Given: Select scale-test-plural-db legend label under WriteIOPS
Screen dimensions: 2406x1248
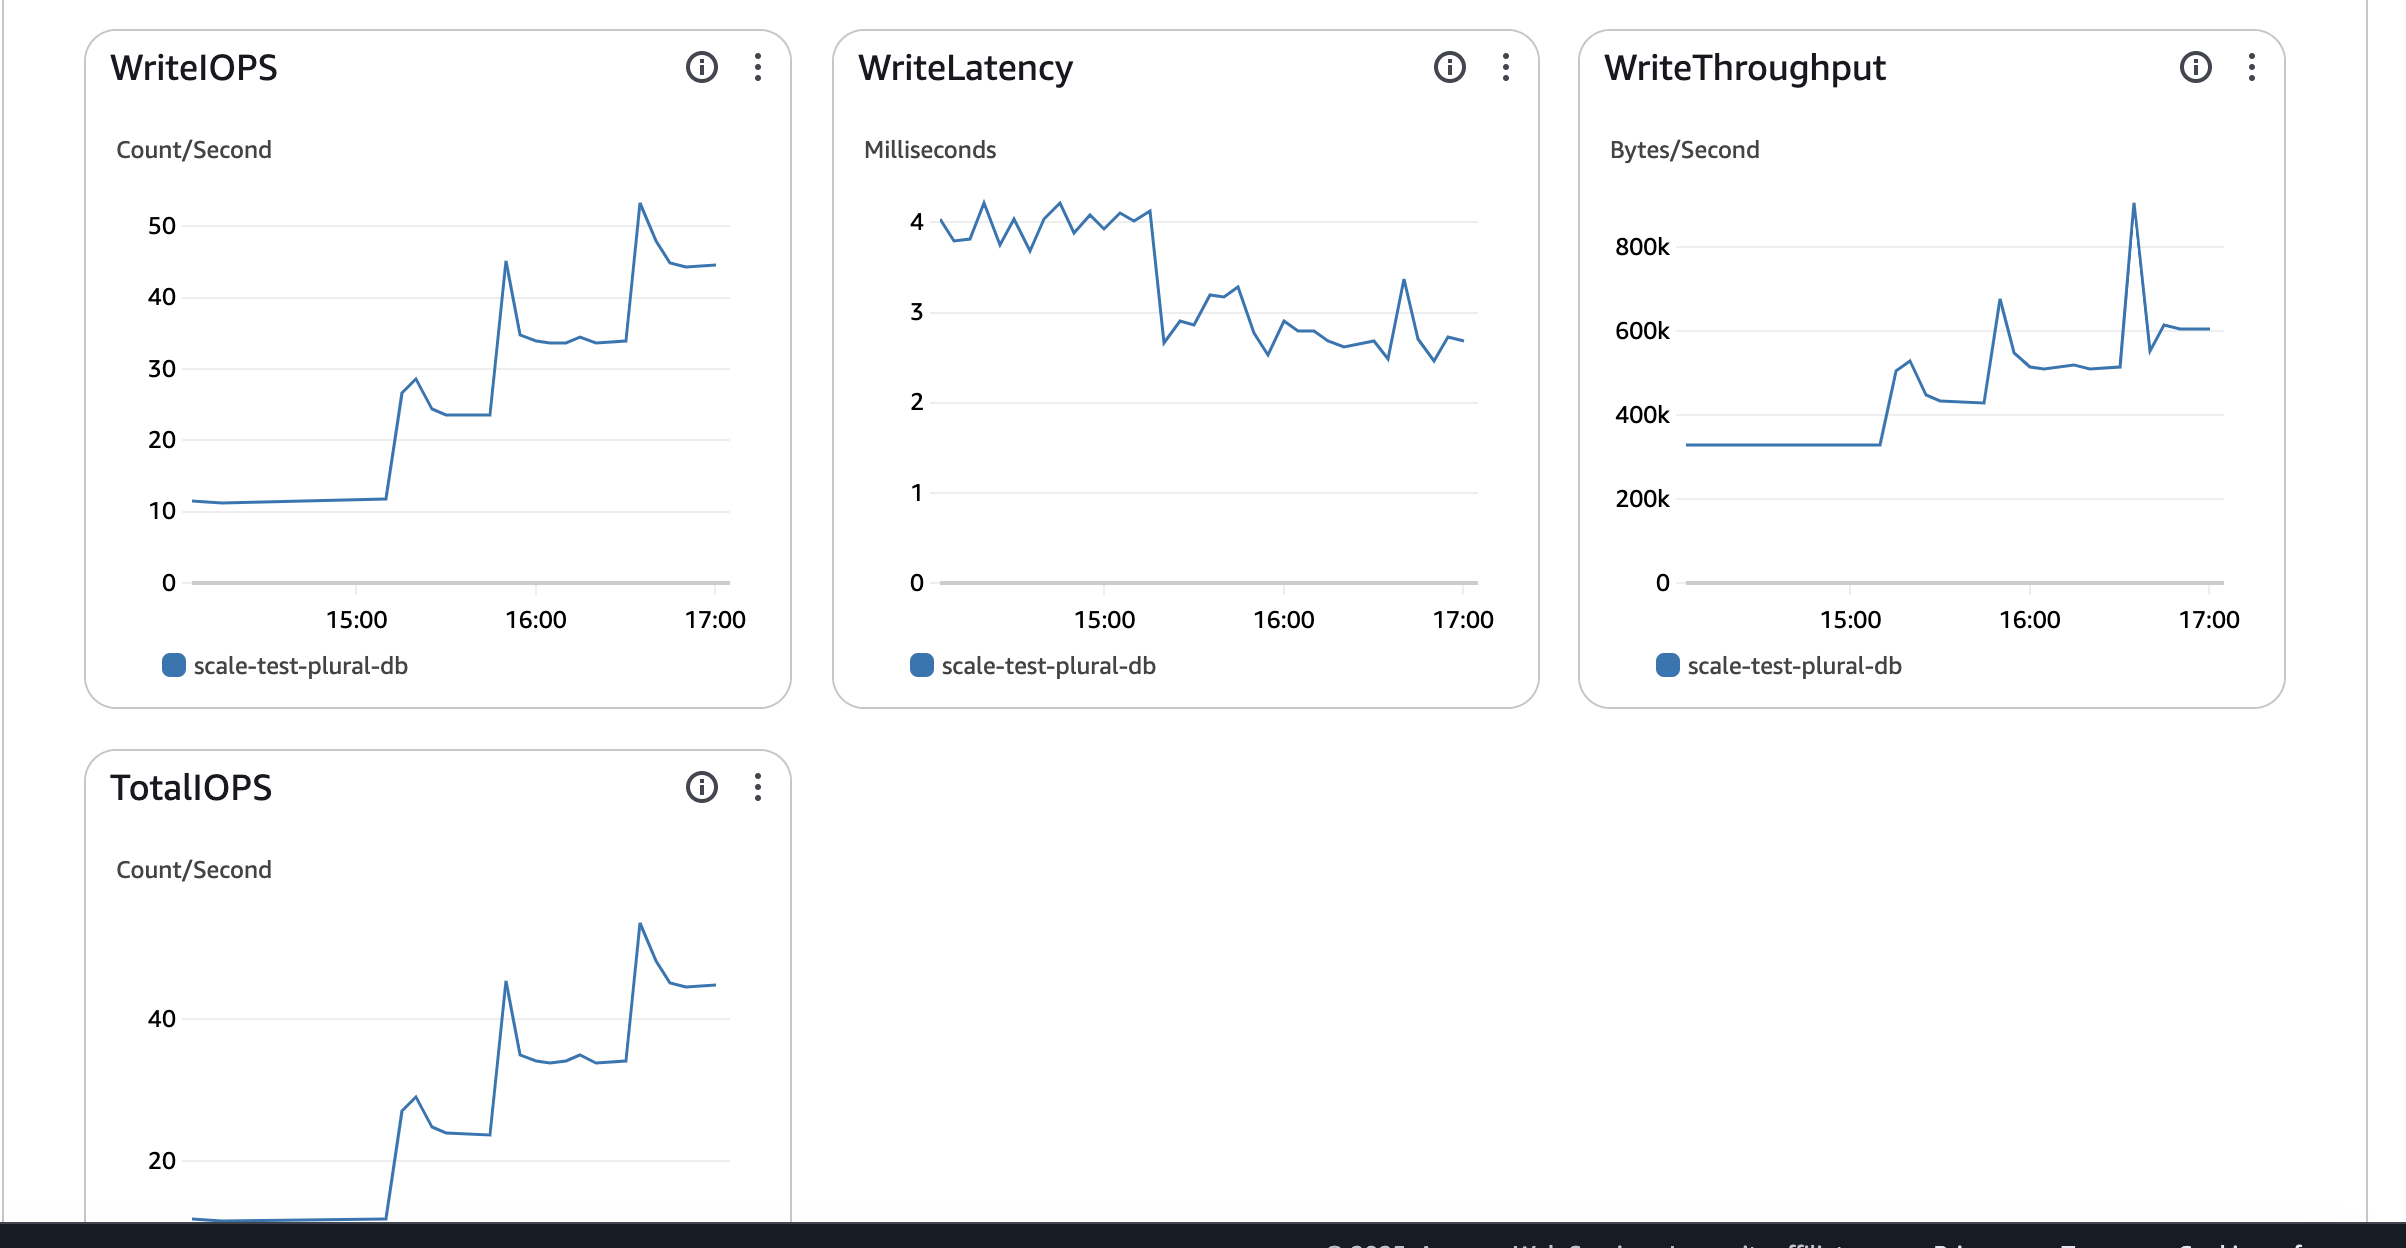Looking at the screenshot, I should pos(301,666).
